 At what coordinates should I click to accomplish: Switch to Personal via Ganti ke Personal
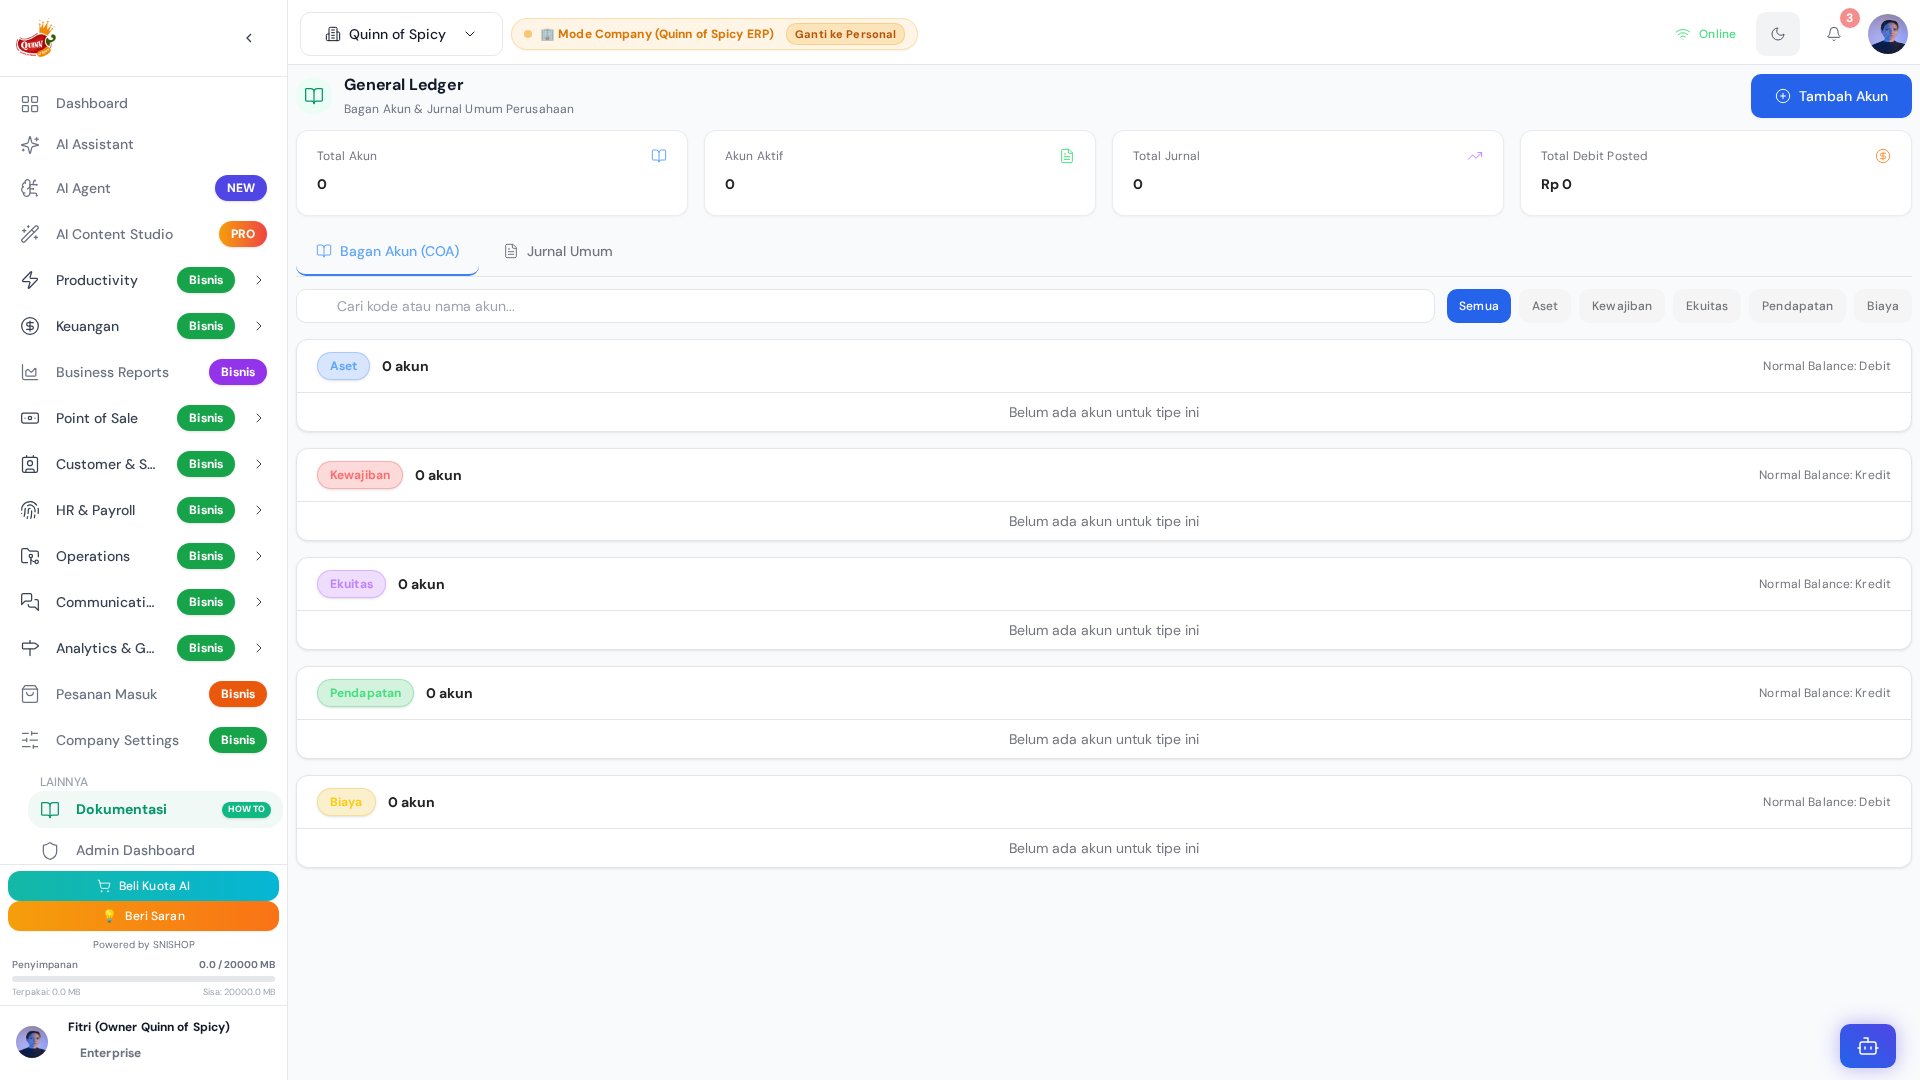845,34
